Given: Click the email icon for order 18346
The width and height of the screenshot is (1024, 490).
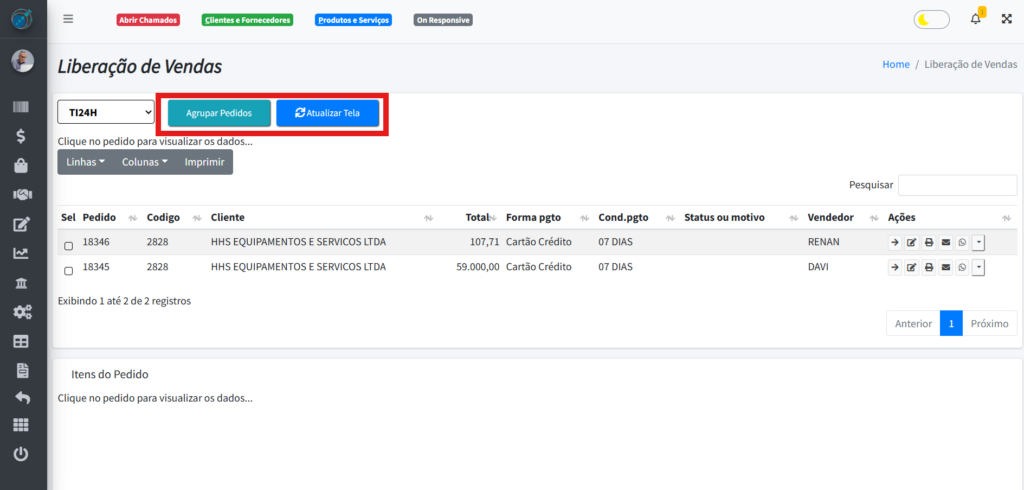Looking at the screenshot, I should tap(945, 242).
